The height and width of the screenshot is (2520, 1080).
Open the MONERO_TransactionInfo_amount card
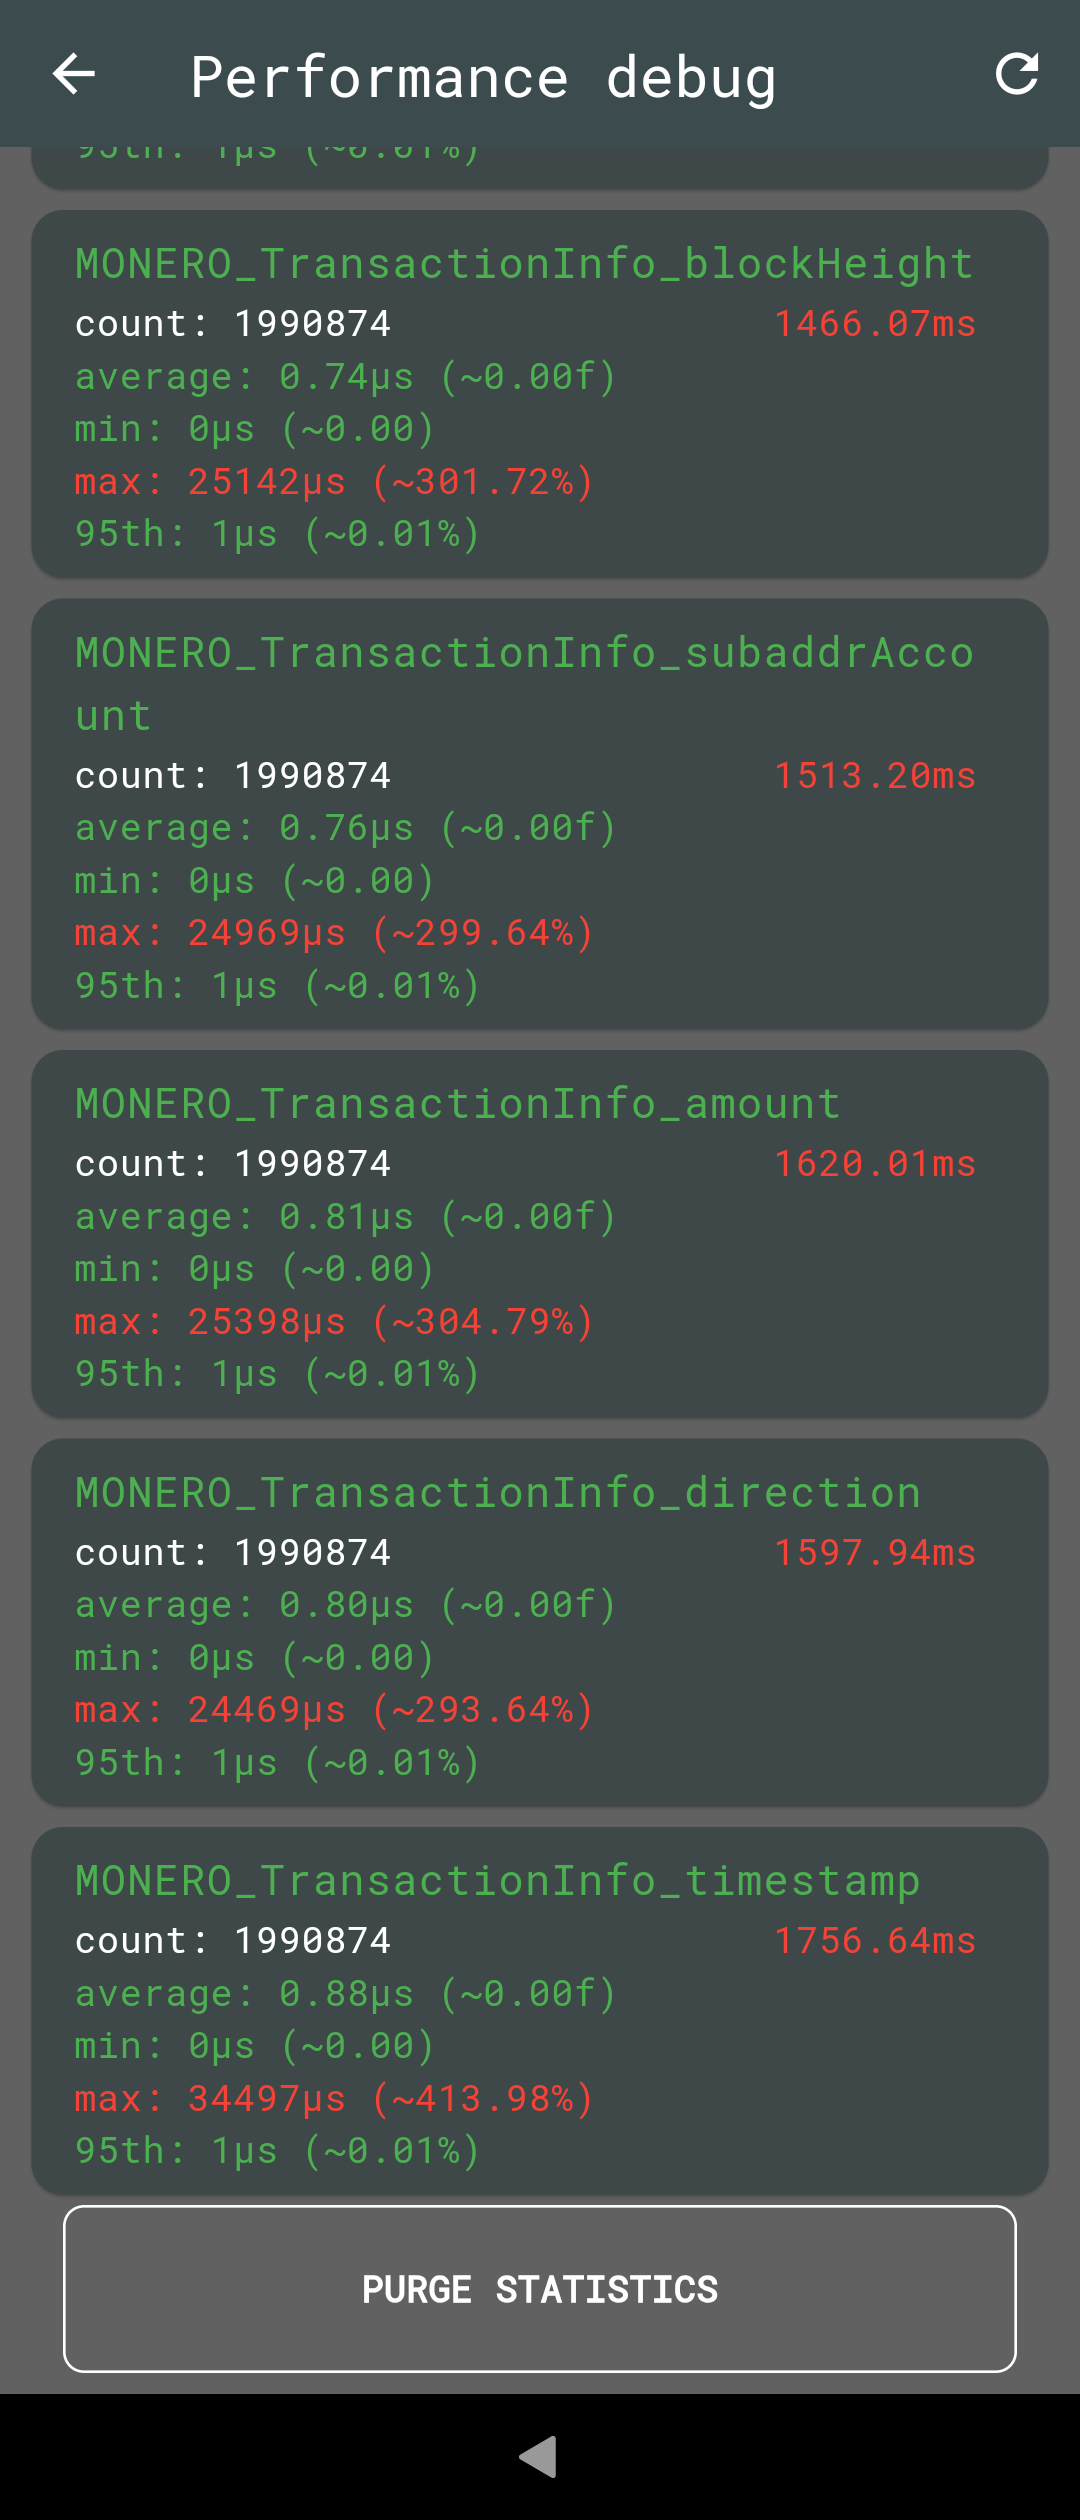click(540, 1233)
